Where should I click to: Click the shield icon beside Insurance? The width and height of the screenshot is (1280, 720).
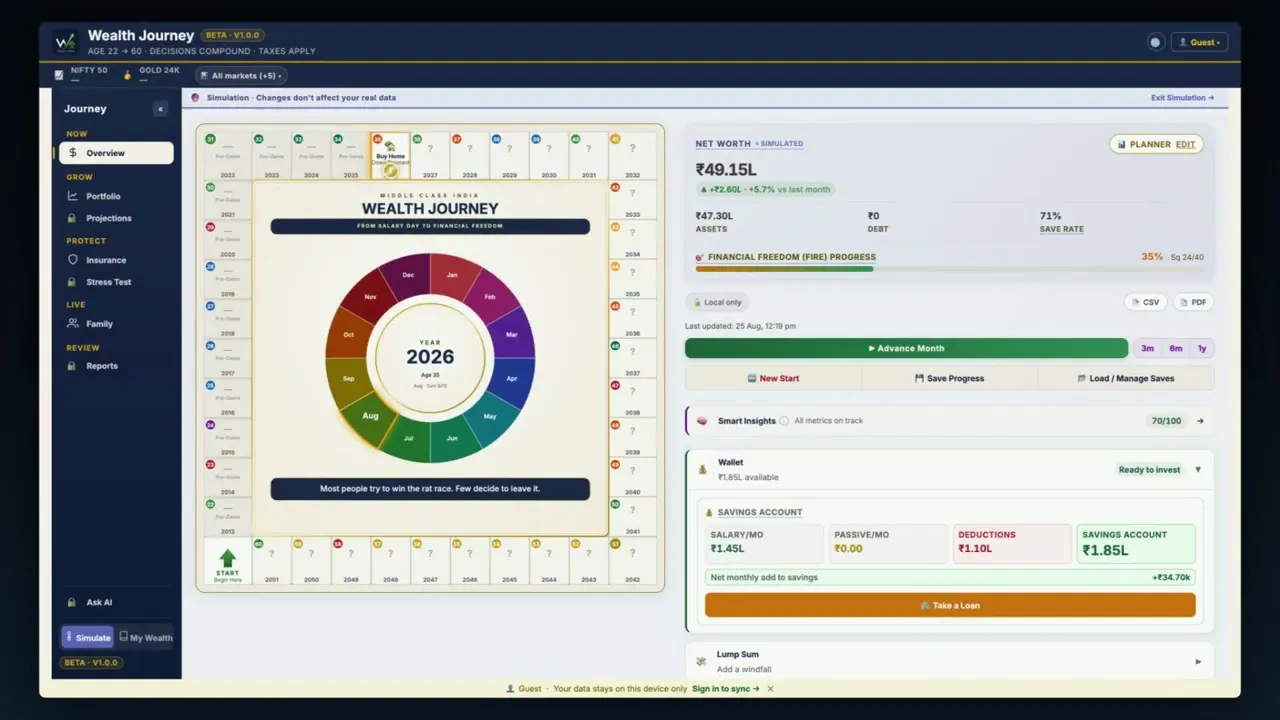tap(73, 260)
